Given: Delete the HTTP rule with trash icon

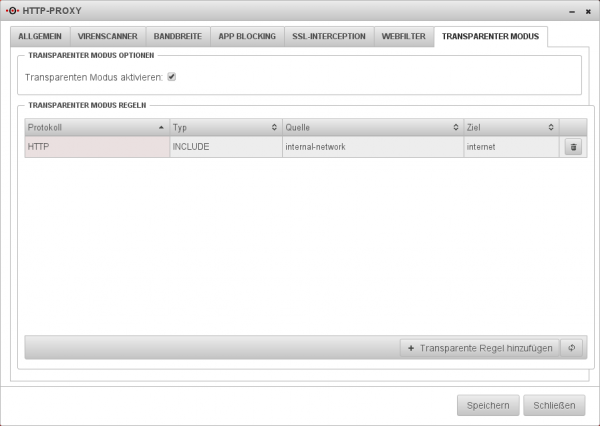Looking at the screenshot, I should 573,147.
